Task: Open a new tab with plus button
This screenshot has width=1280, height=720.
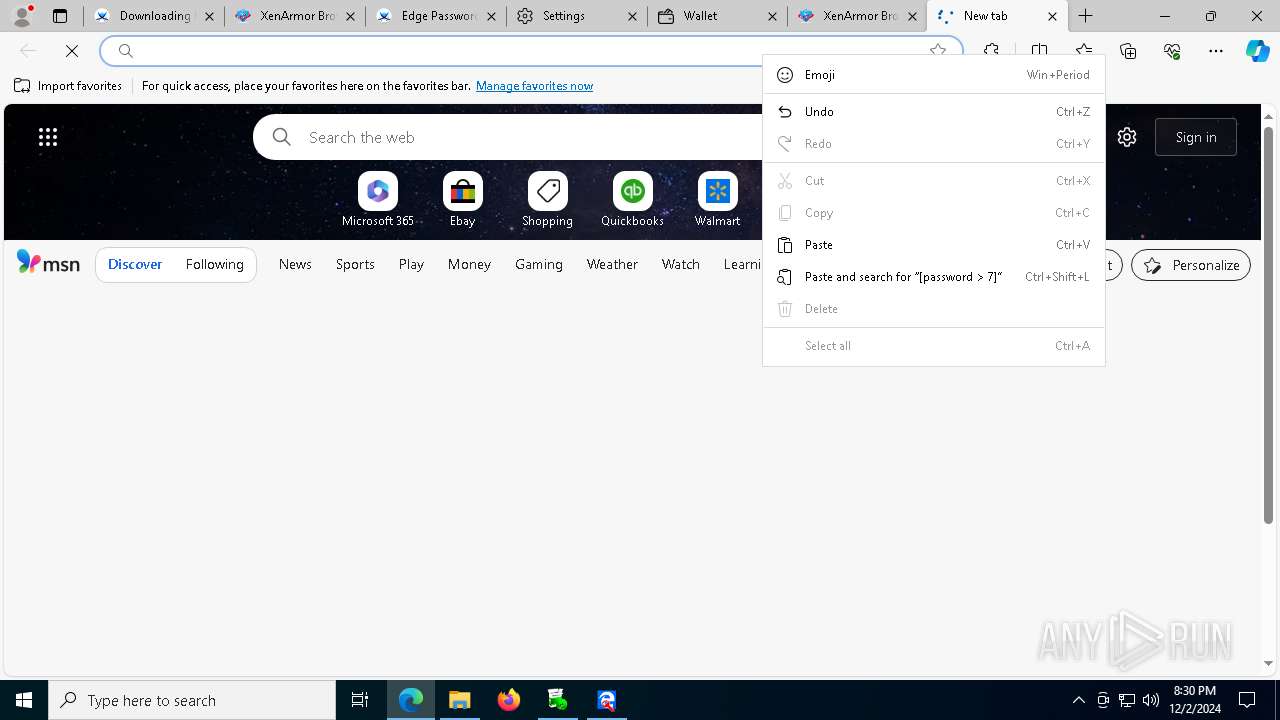Action: (1086, 16)
